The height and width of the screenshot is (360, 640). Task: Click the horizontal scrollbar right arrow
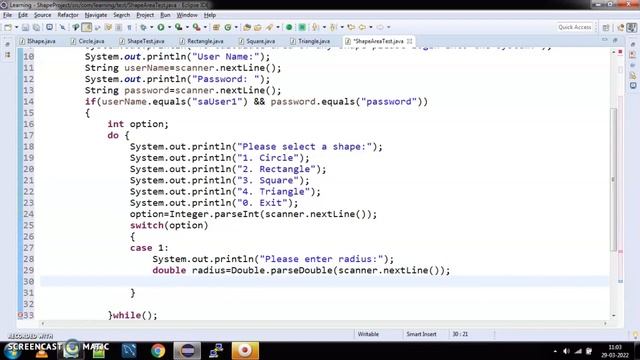click(605, 323)
